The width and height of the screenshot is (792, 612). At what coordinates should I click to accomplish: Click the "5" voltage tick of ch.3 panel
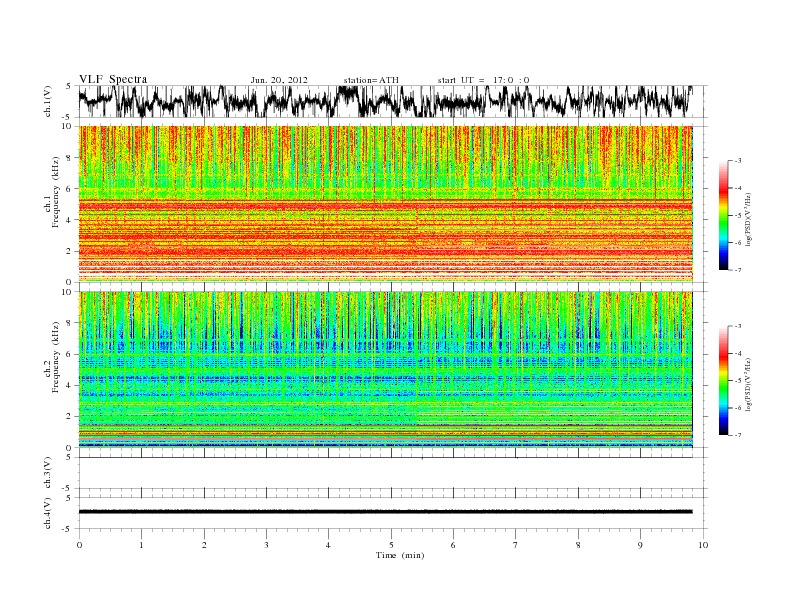(69, 457)
